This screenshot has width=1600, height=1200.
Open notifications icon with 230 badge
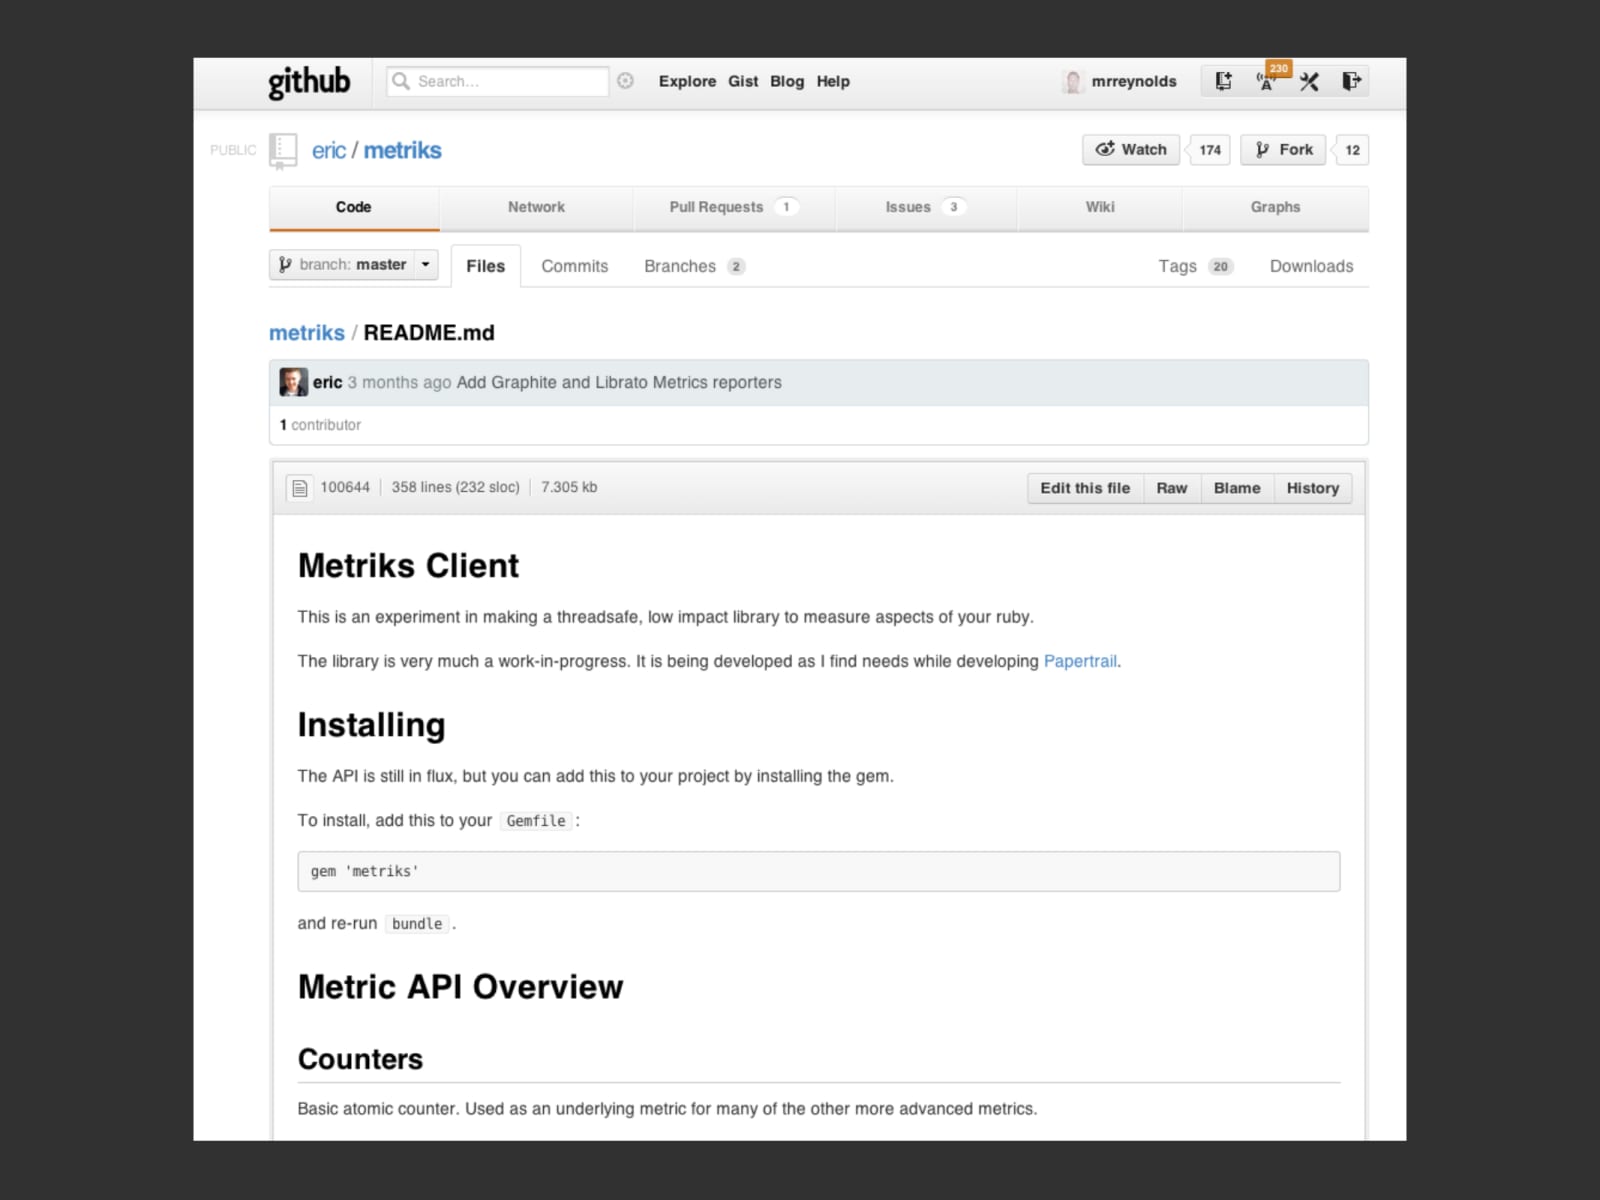coord(1267,81)
